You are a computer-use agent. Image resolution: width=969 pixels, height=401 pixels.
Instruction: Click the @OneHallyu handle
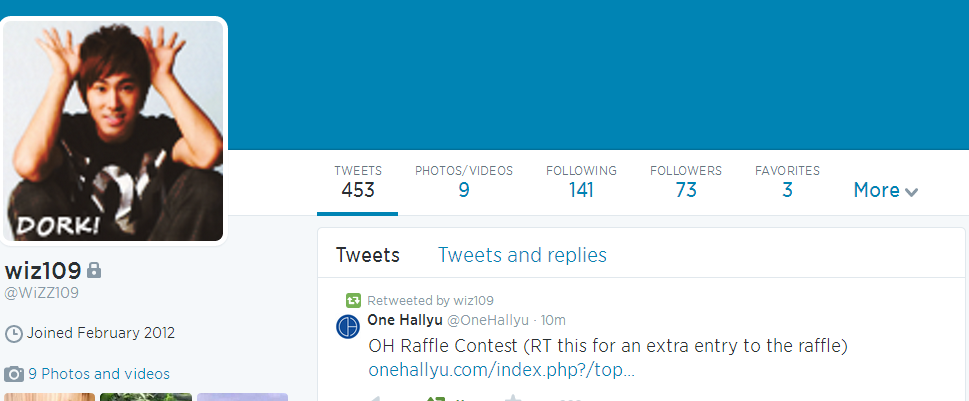(488, 320)
